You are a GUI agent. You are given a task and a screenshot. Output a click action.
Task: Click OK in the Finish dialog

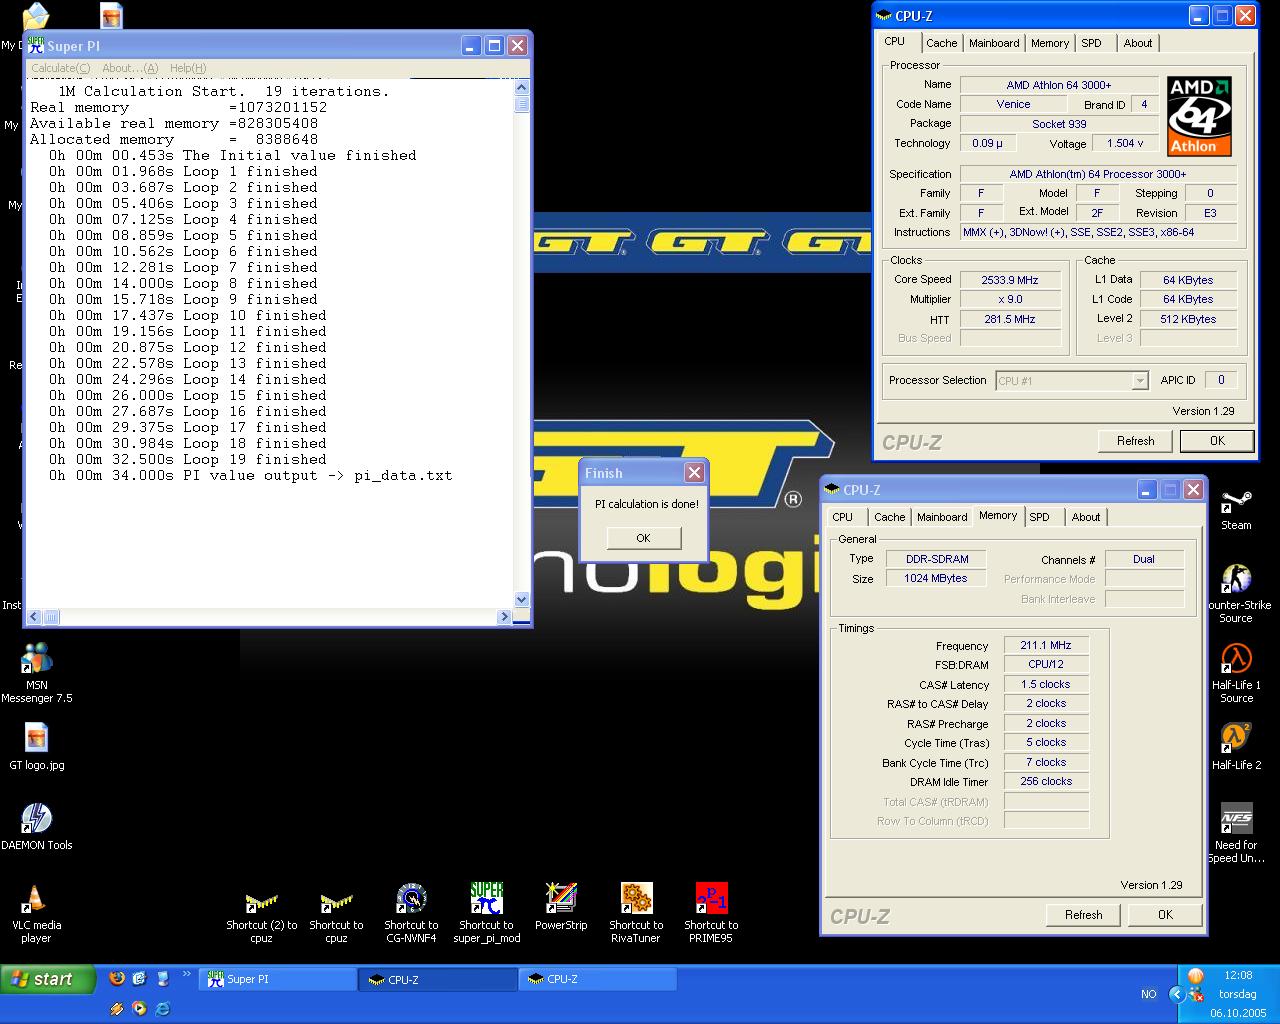point(643,538)
